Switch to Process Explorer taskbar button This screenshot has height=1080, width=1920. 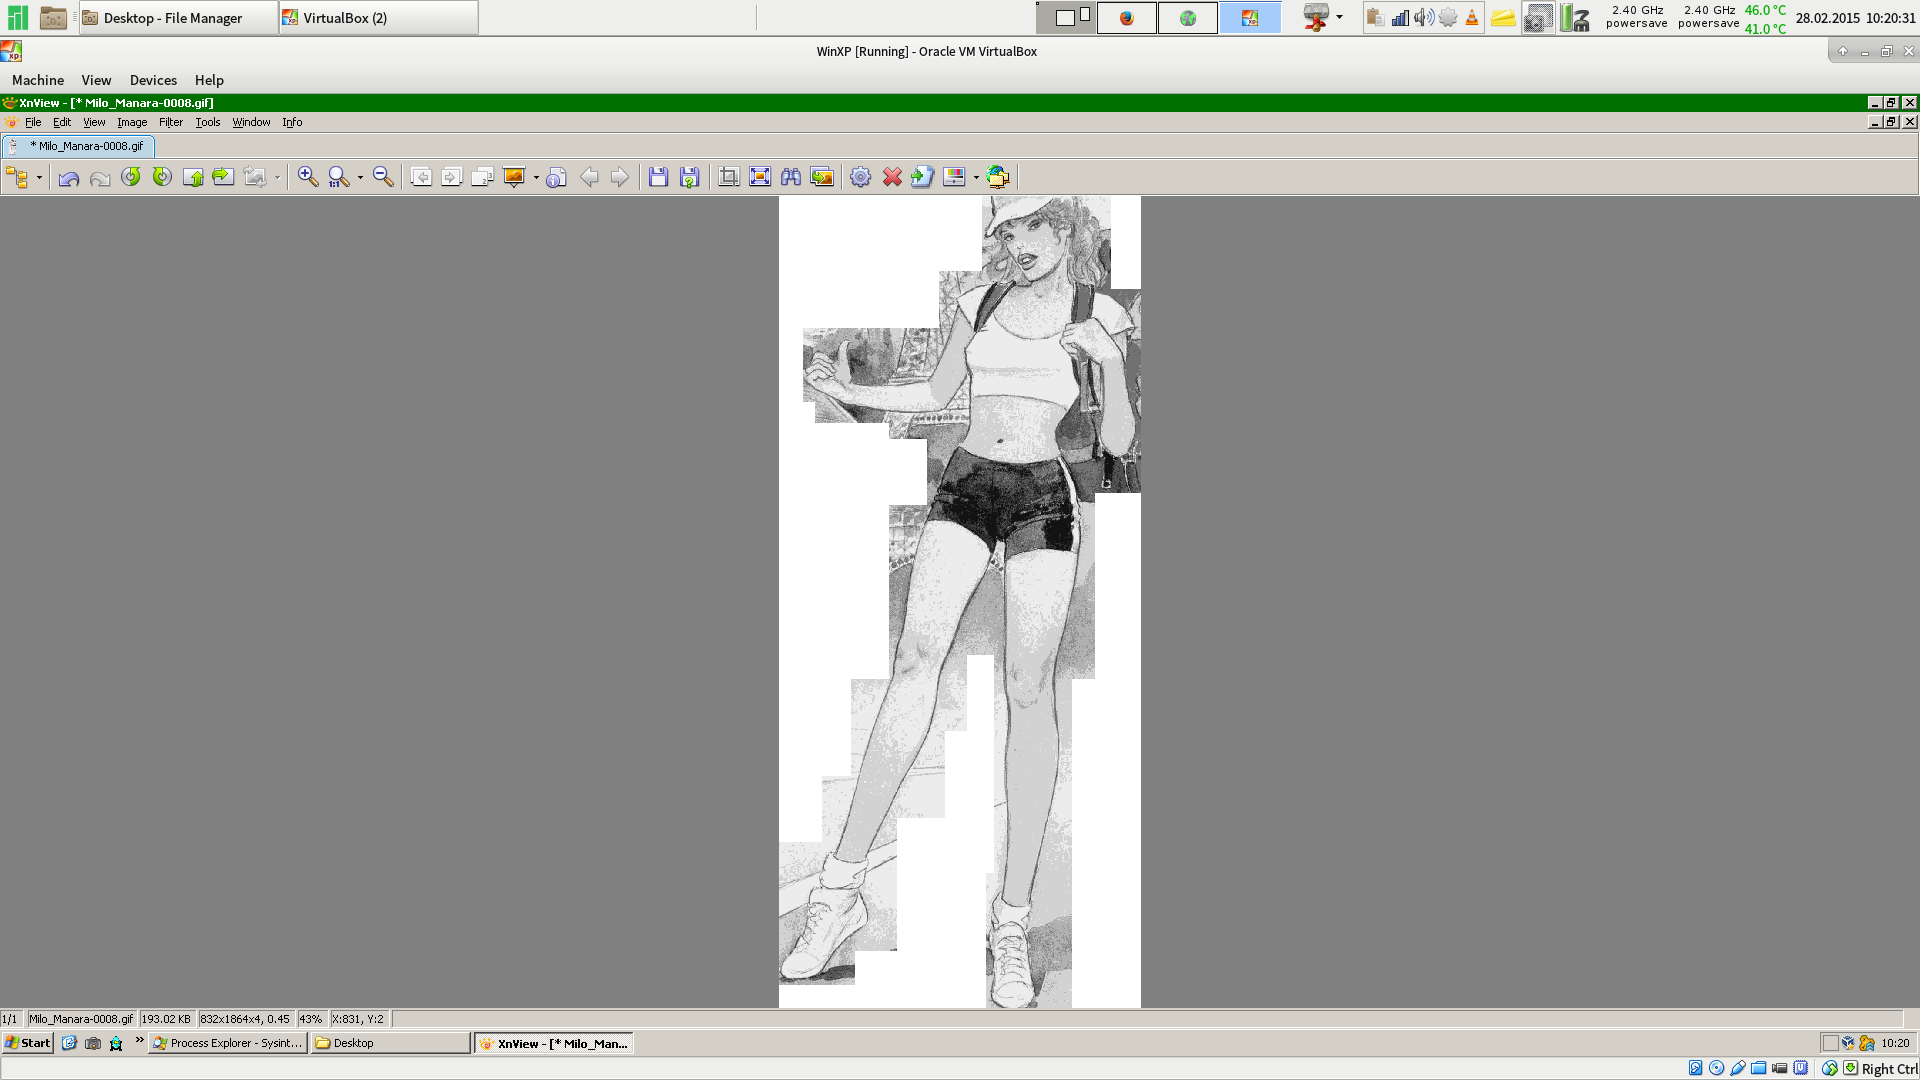(x=228, y=1043)
